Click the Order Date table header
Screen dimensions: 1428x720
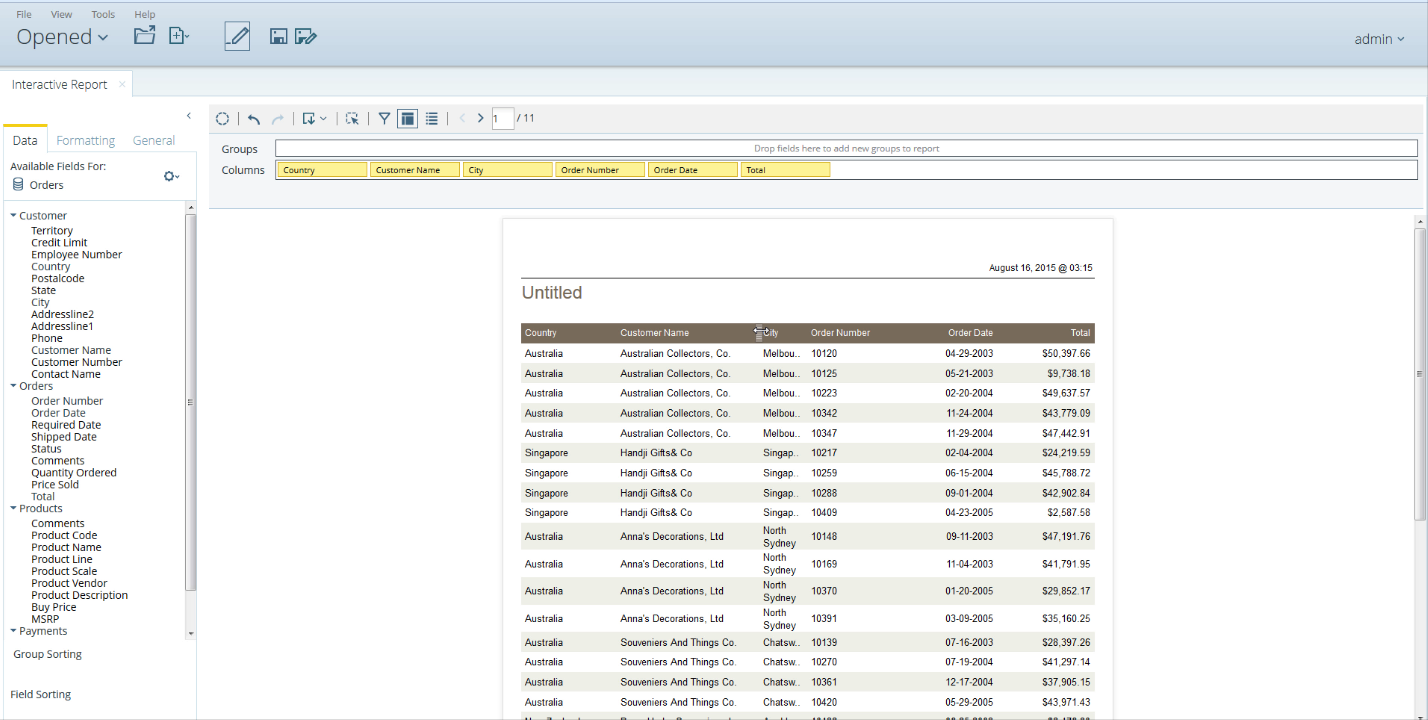(970, 333)
